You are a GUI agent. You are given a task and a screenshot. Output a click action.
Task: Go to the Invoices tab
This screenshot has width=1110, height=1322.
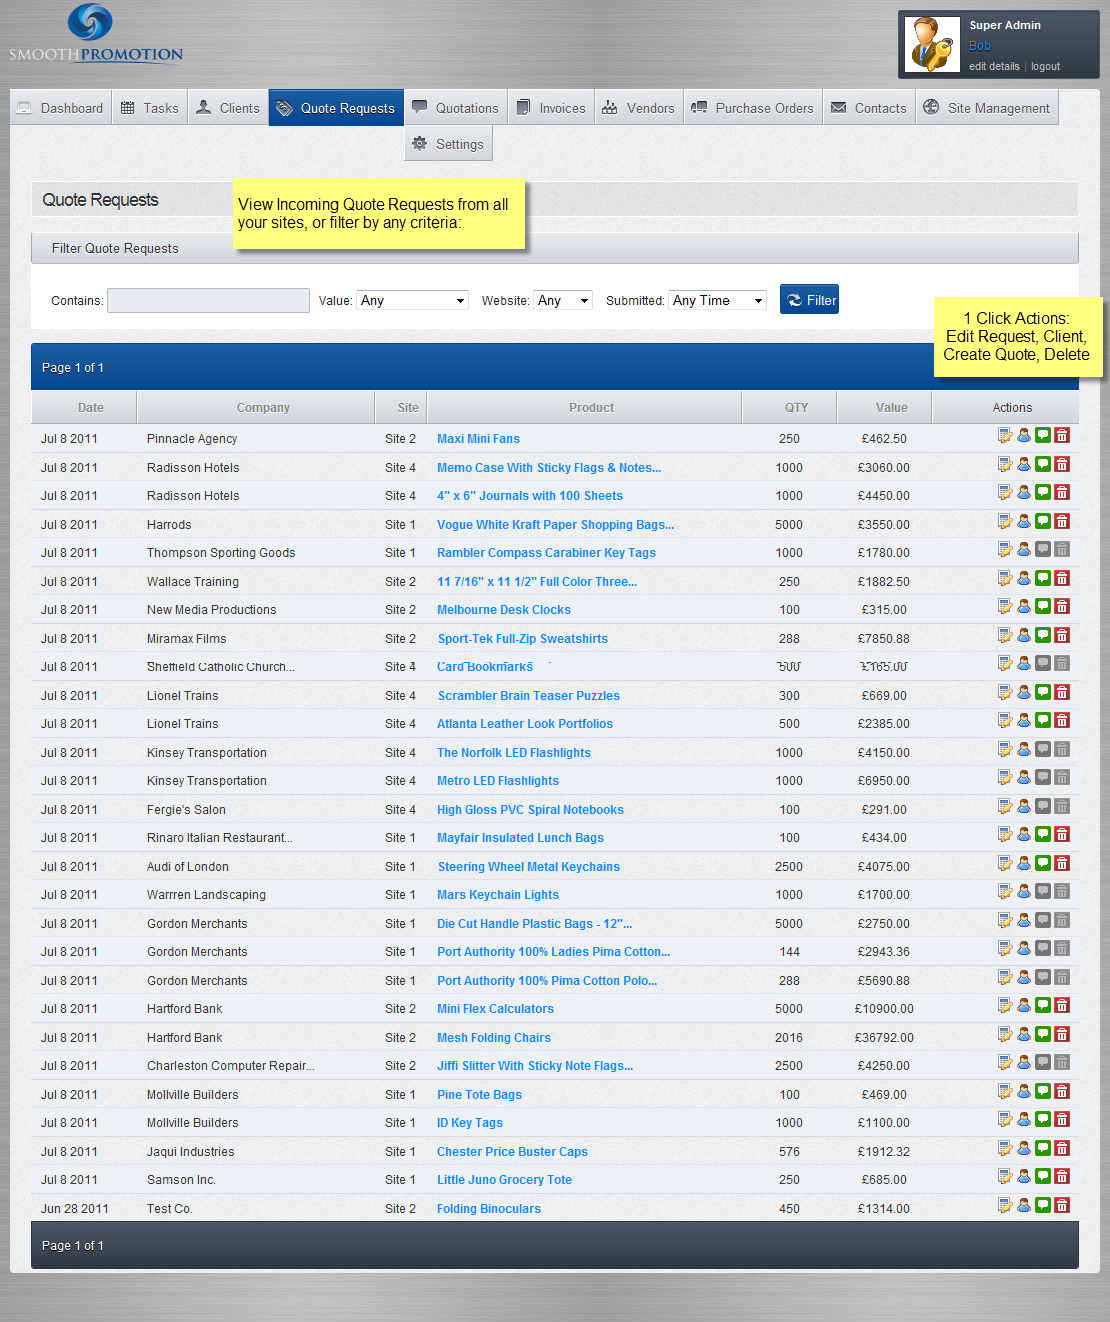tap(551, 108)
